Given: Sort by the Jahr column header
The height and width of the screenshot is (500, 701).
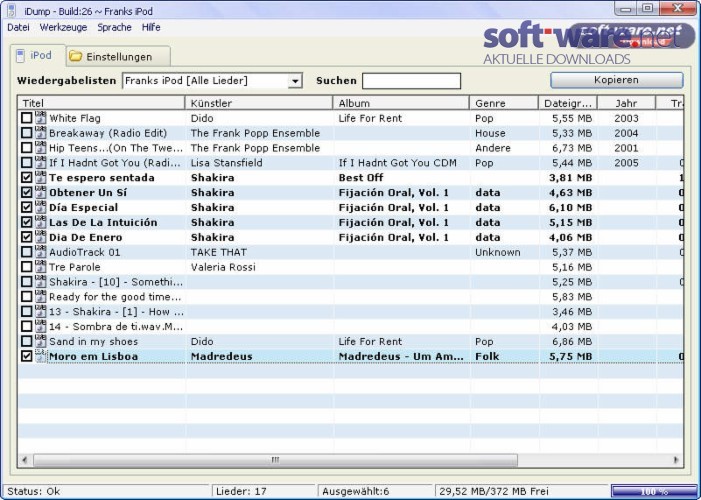Looking at the screenshot, I should tap(626, 103).
